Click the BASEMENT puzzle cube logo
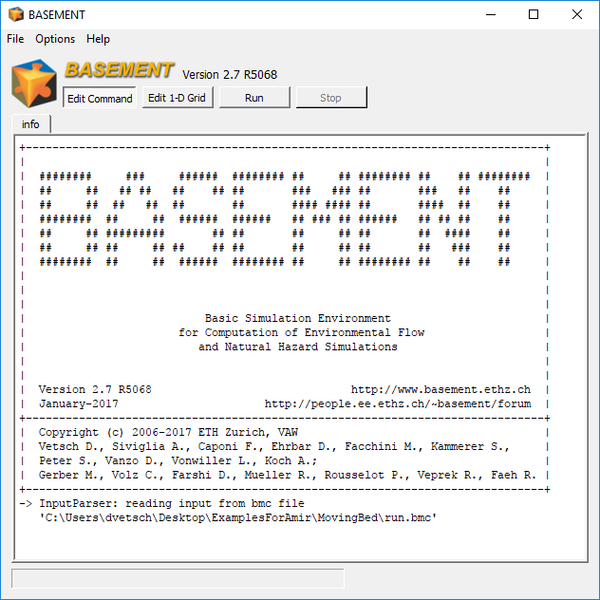 [33, 82]
